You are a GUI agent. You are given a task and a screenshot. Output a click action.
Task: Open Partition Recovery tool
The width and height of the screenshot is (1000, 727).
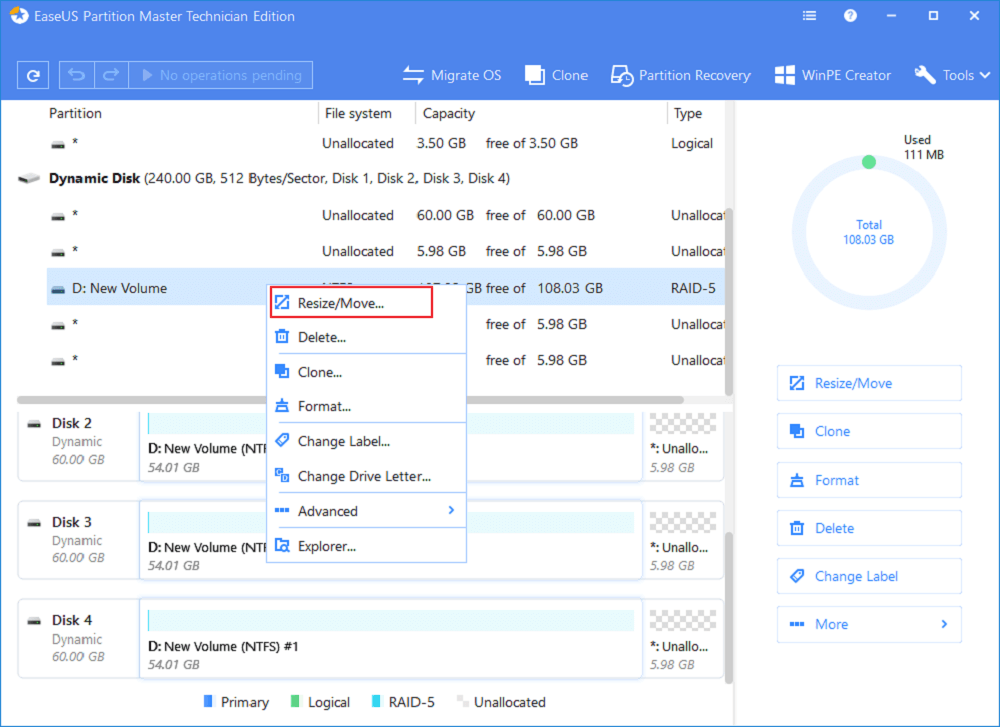coord(680,75)
